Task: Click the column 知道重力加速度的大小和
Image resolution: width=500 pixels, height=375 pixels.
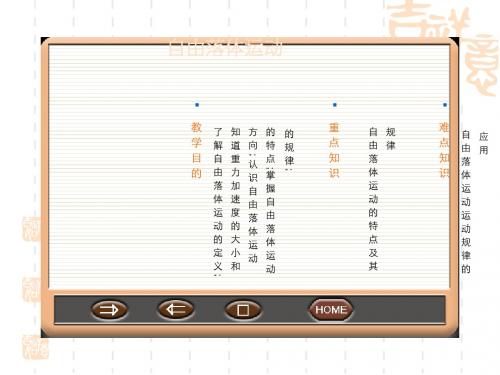Action: (x=235, y=199)
